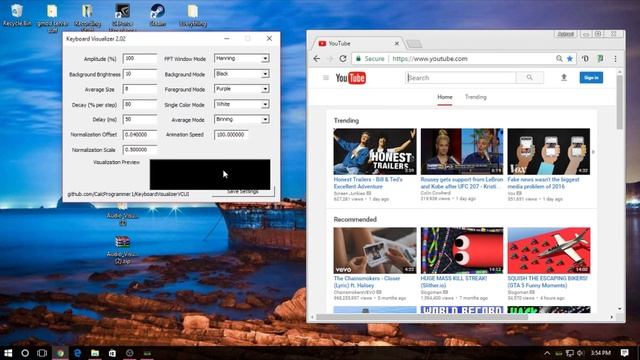Image resolution: width=640 pixels, height=360 pixels.
Task: Click the Secure padlock in address bar
Action: (358, 59)
